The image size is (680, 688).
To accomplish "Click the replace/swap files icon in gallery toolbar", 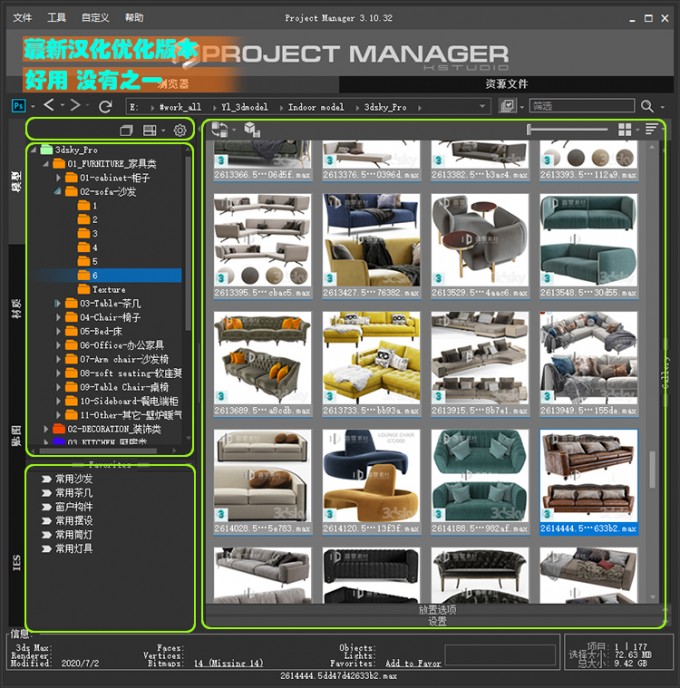I will click(x=219, y=130).
